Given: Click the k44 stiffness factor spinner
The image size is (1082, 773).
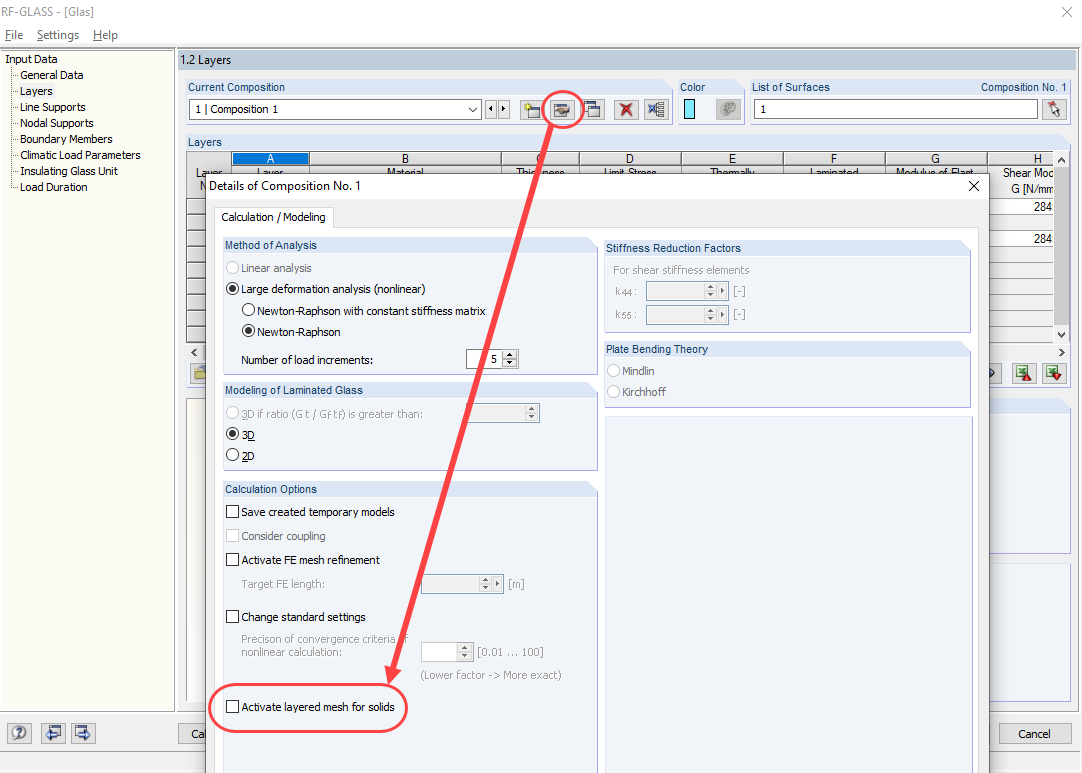Looking at the screenshot, I should click(x=709, y=291).
